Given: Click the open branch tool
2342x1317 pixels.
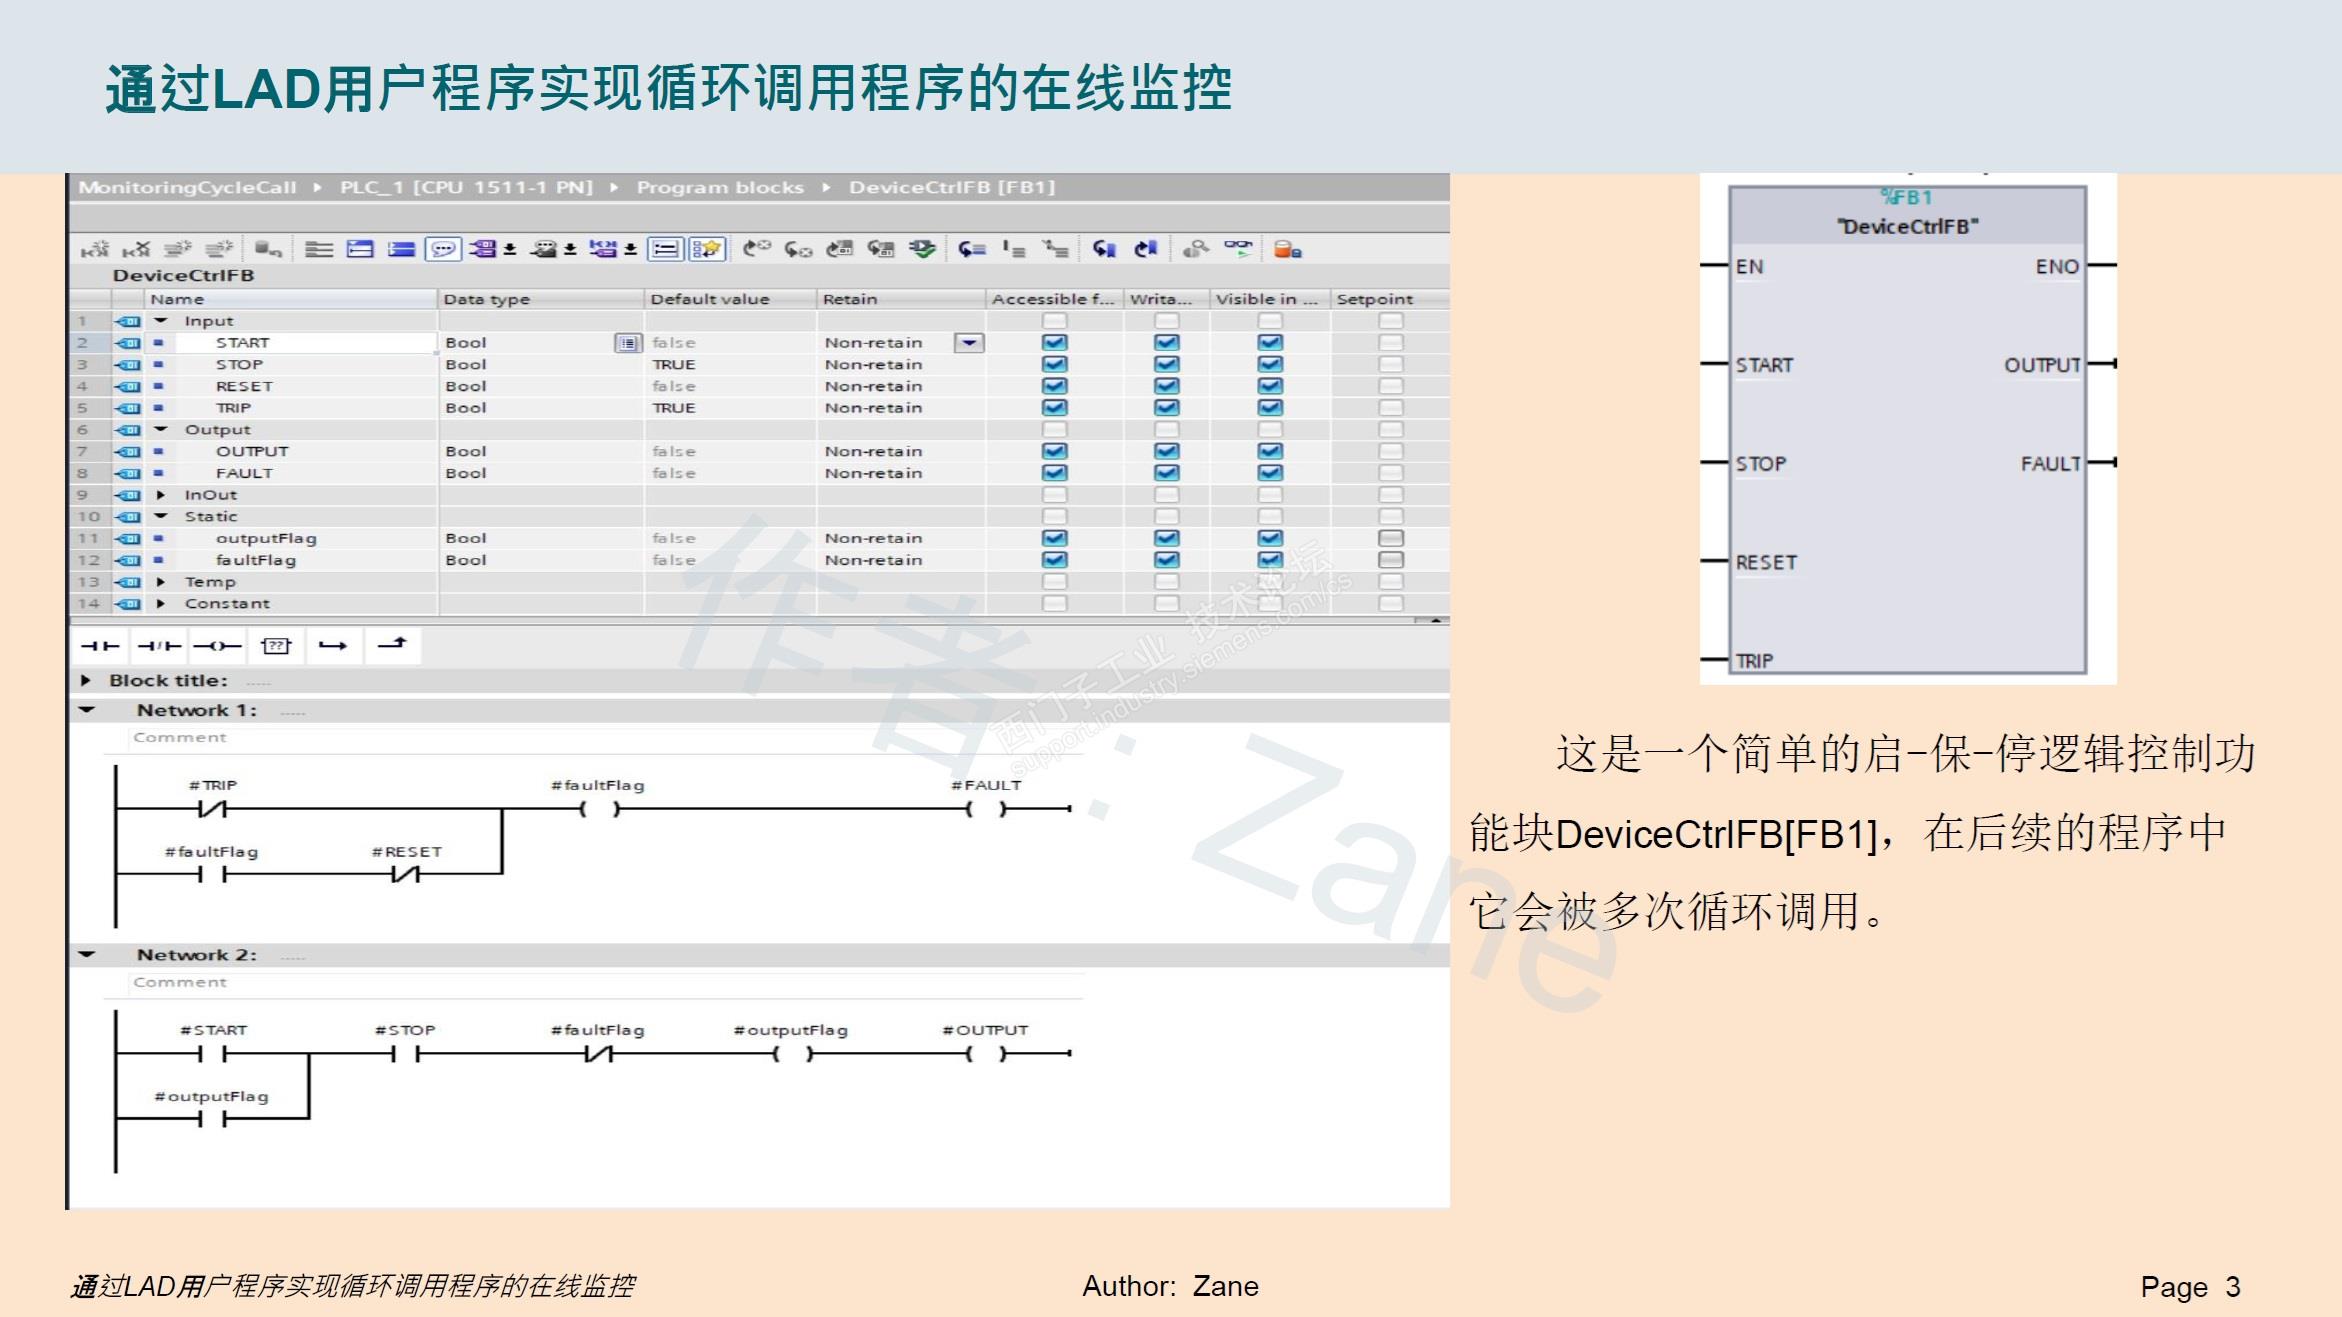Looking at the screenshot, I should [333, 646].
